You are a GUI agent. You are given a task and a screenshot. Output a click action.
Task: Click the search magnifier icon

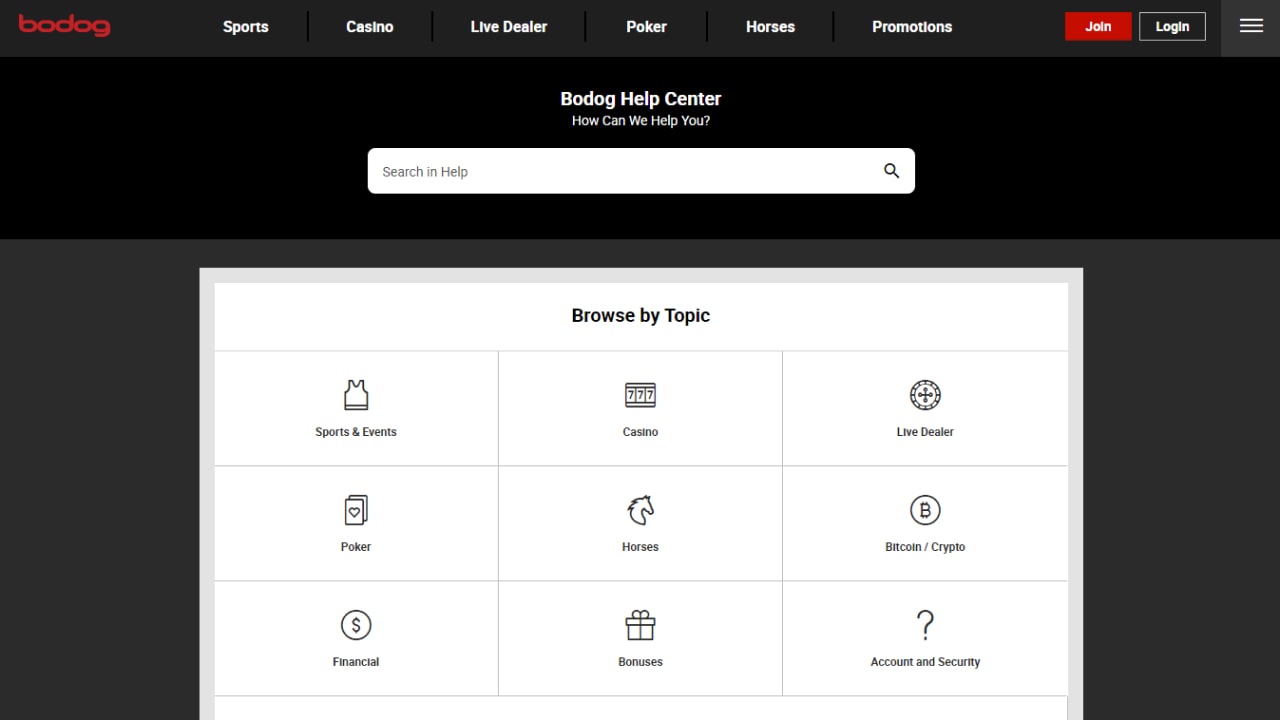890,170
